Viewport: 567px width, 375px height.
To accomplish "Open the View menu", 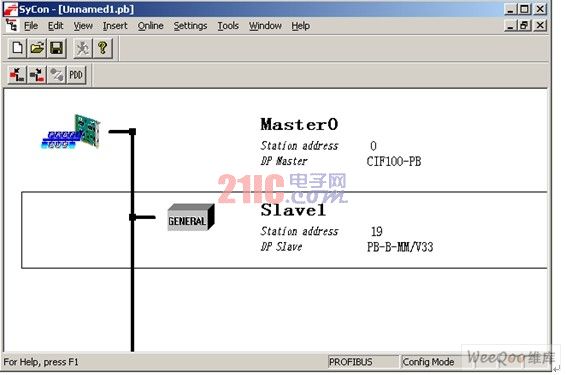I will coord(83,26).
